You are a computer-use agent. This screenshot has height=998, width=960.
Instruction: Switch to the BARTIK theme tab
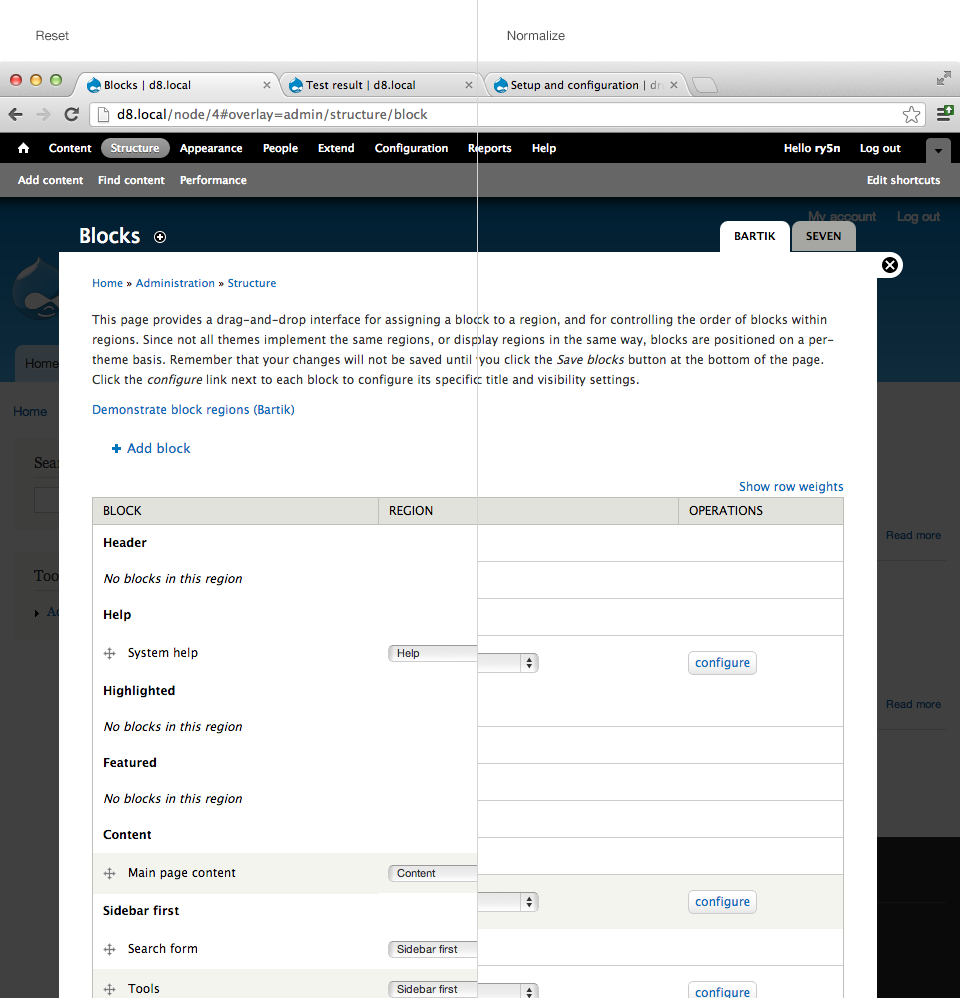click(754, 236)
